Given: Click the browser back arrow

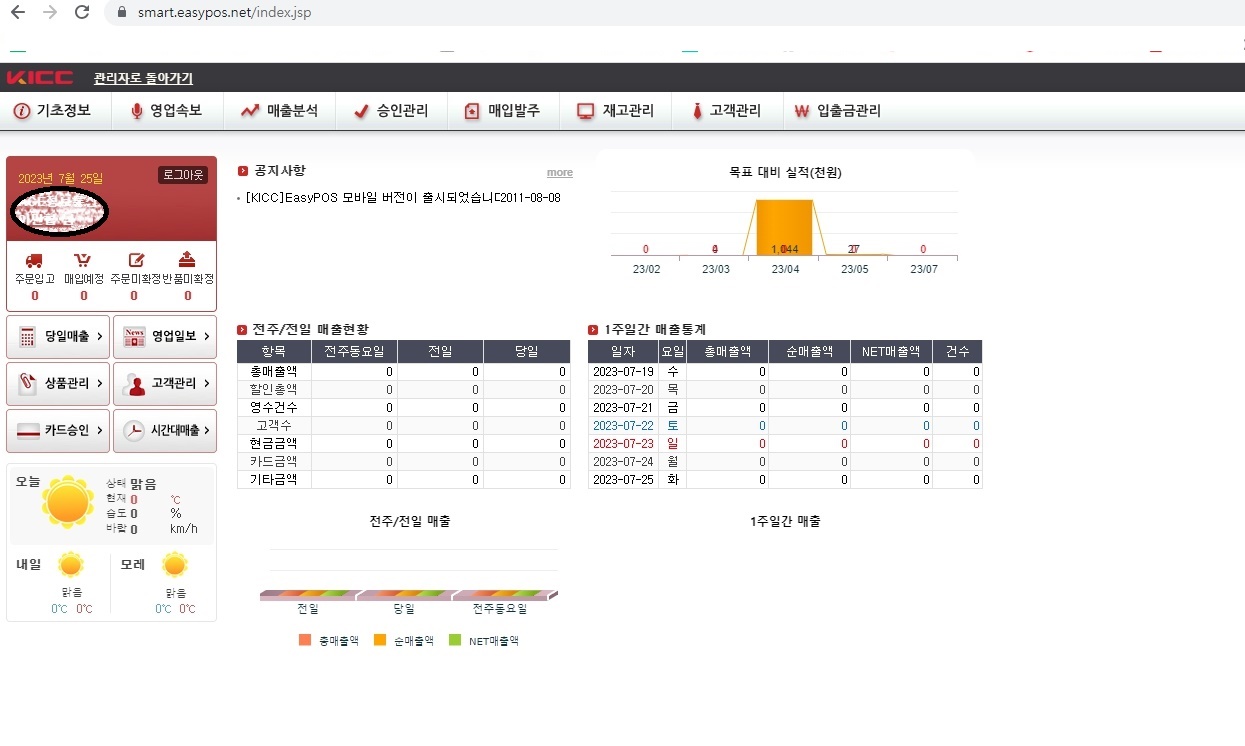Looking at the screenshot, I should (x=17, y=13).
